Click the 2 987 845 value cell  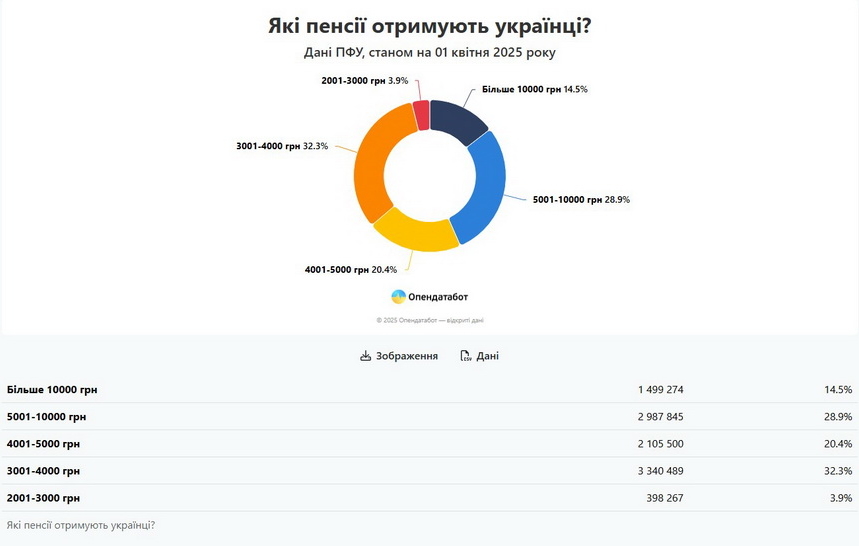click(660, 416)
